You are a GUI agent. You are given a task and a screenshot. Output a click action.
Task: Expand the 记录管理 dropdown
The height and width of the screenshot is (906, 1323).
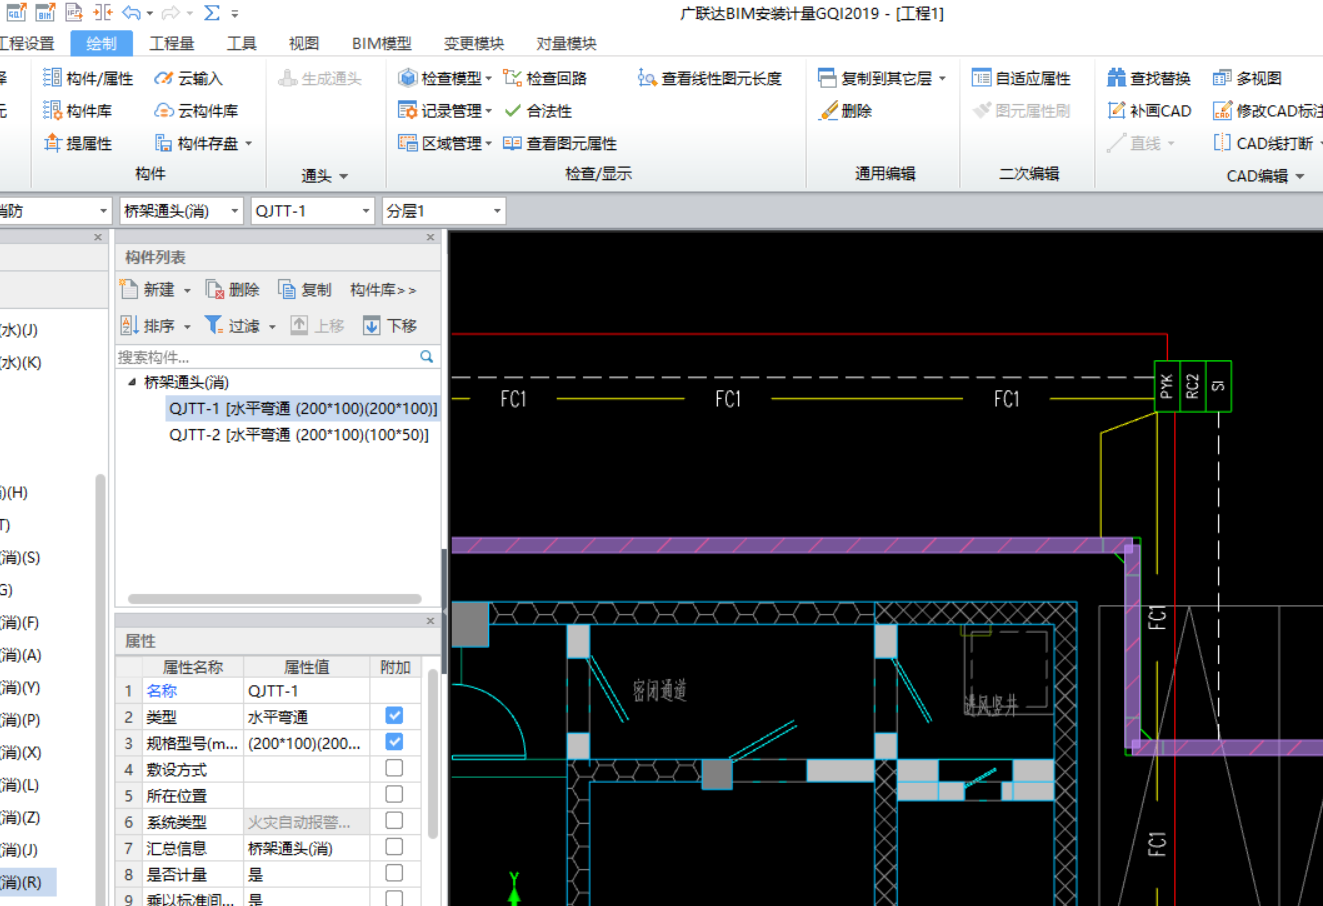[489, 112]
